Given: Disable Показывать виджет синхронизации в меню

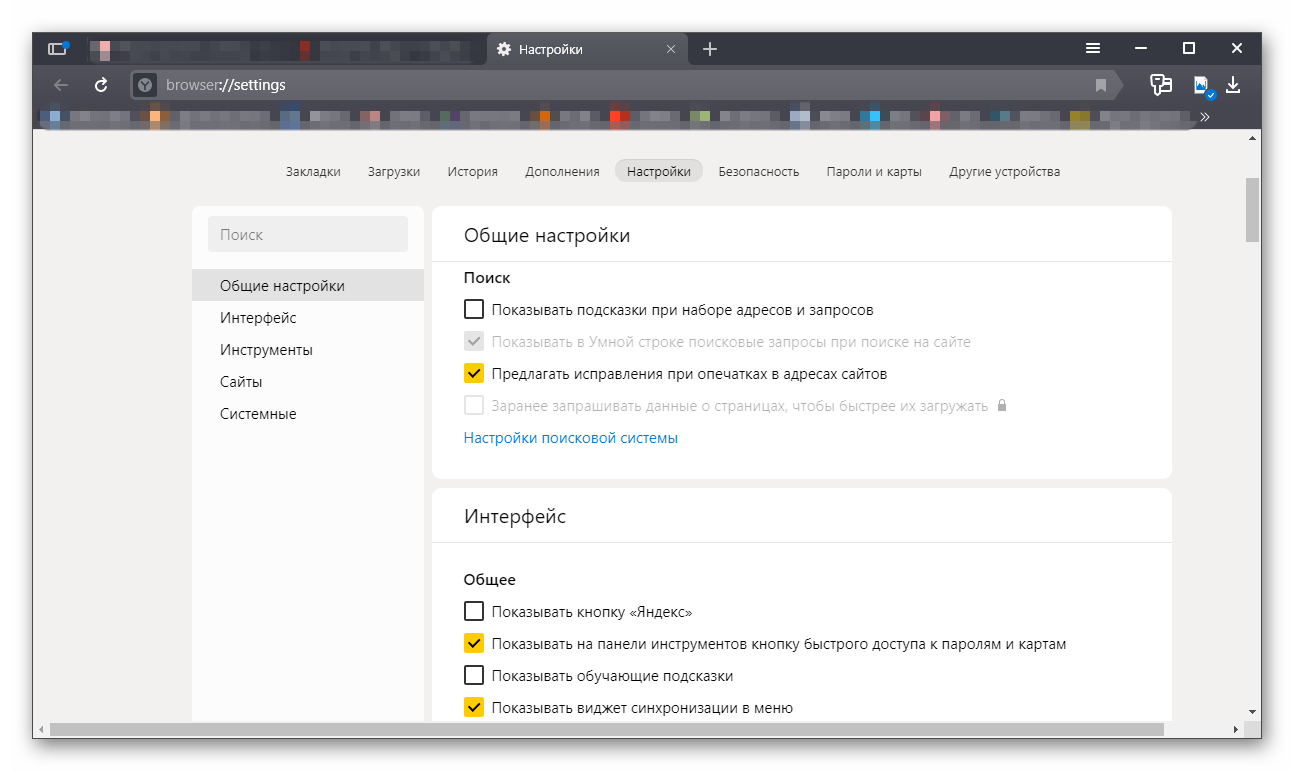Looking at the screenshot, I should pyautogui.click(x=474, y=708).
